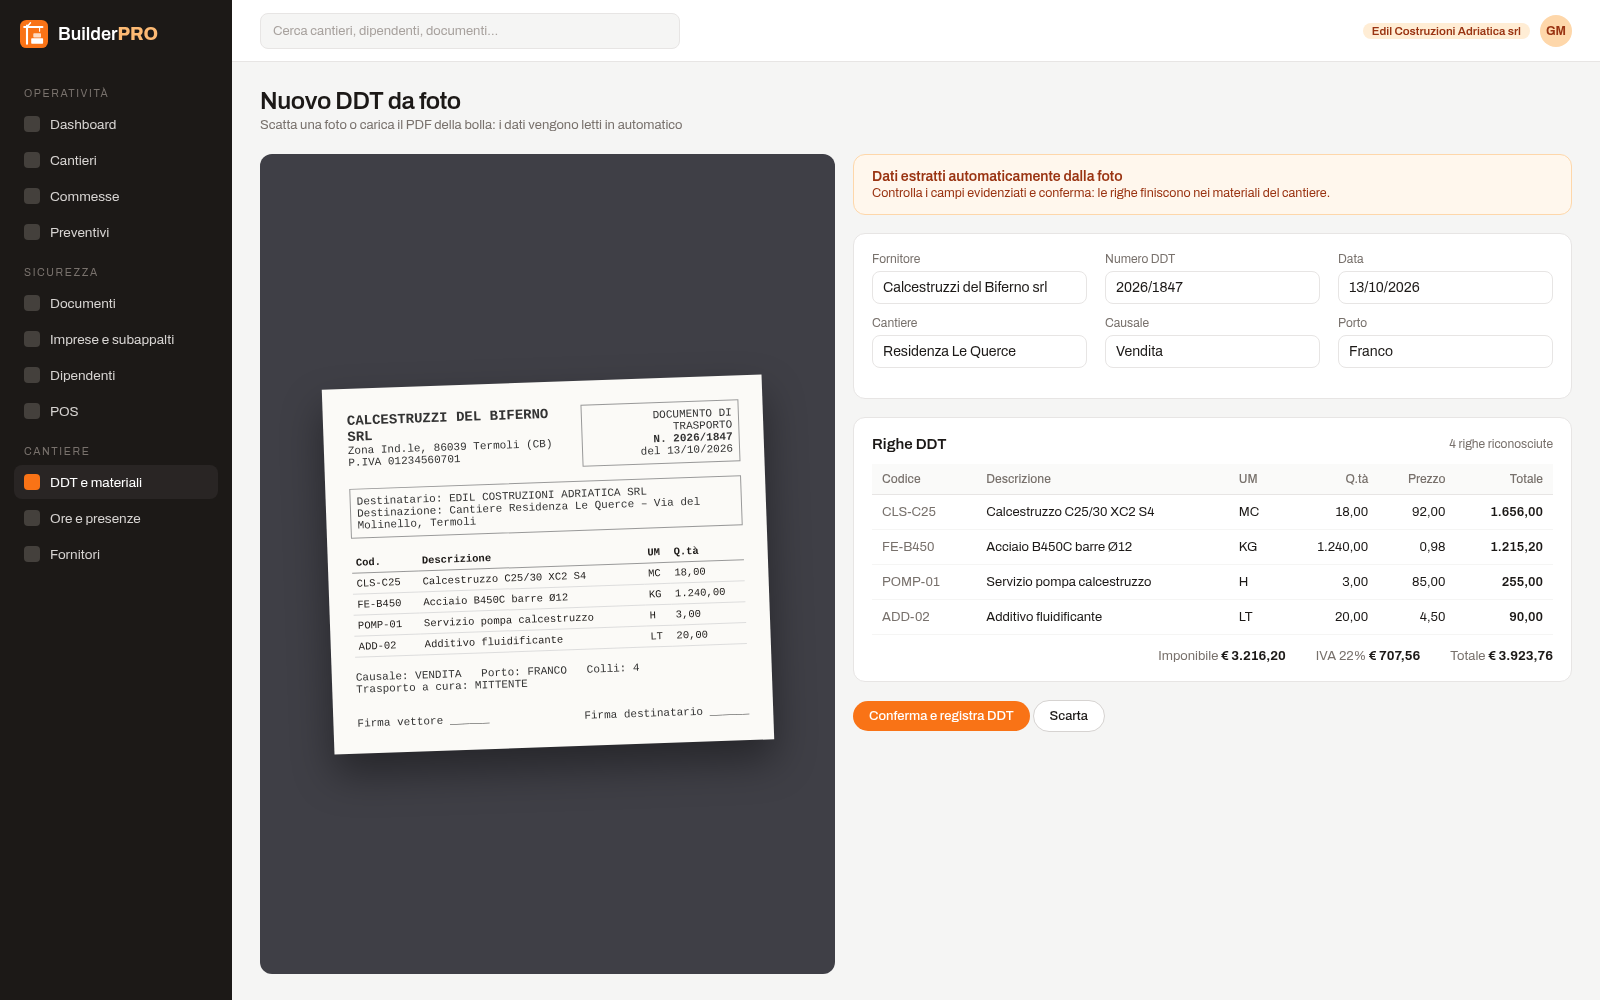Viewport: 1600px width, 1000px height.
Task: Click the Dashboard sidebar icon
Action: (32, 124)
